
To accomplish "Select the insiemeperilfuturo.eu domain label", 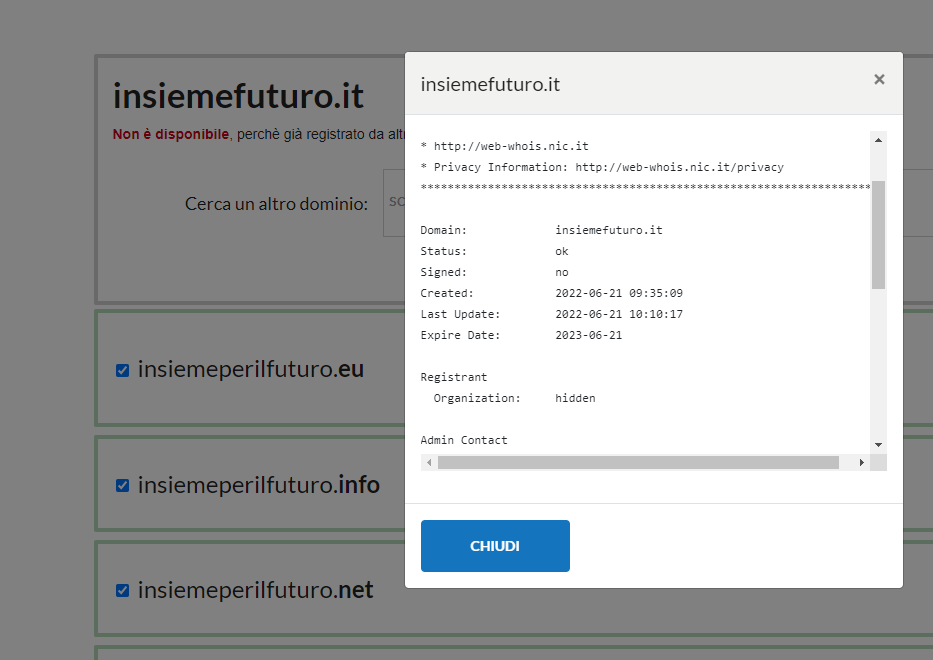I will (250, 370).
